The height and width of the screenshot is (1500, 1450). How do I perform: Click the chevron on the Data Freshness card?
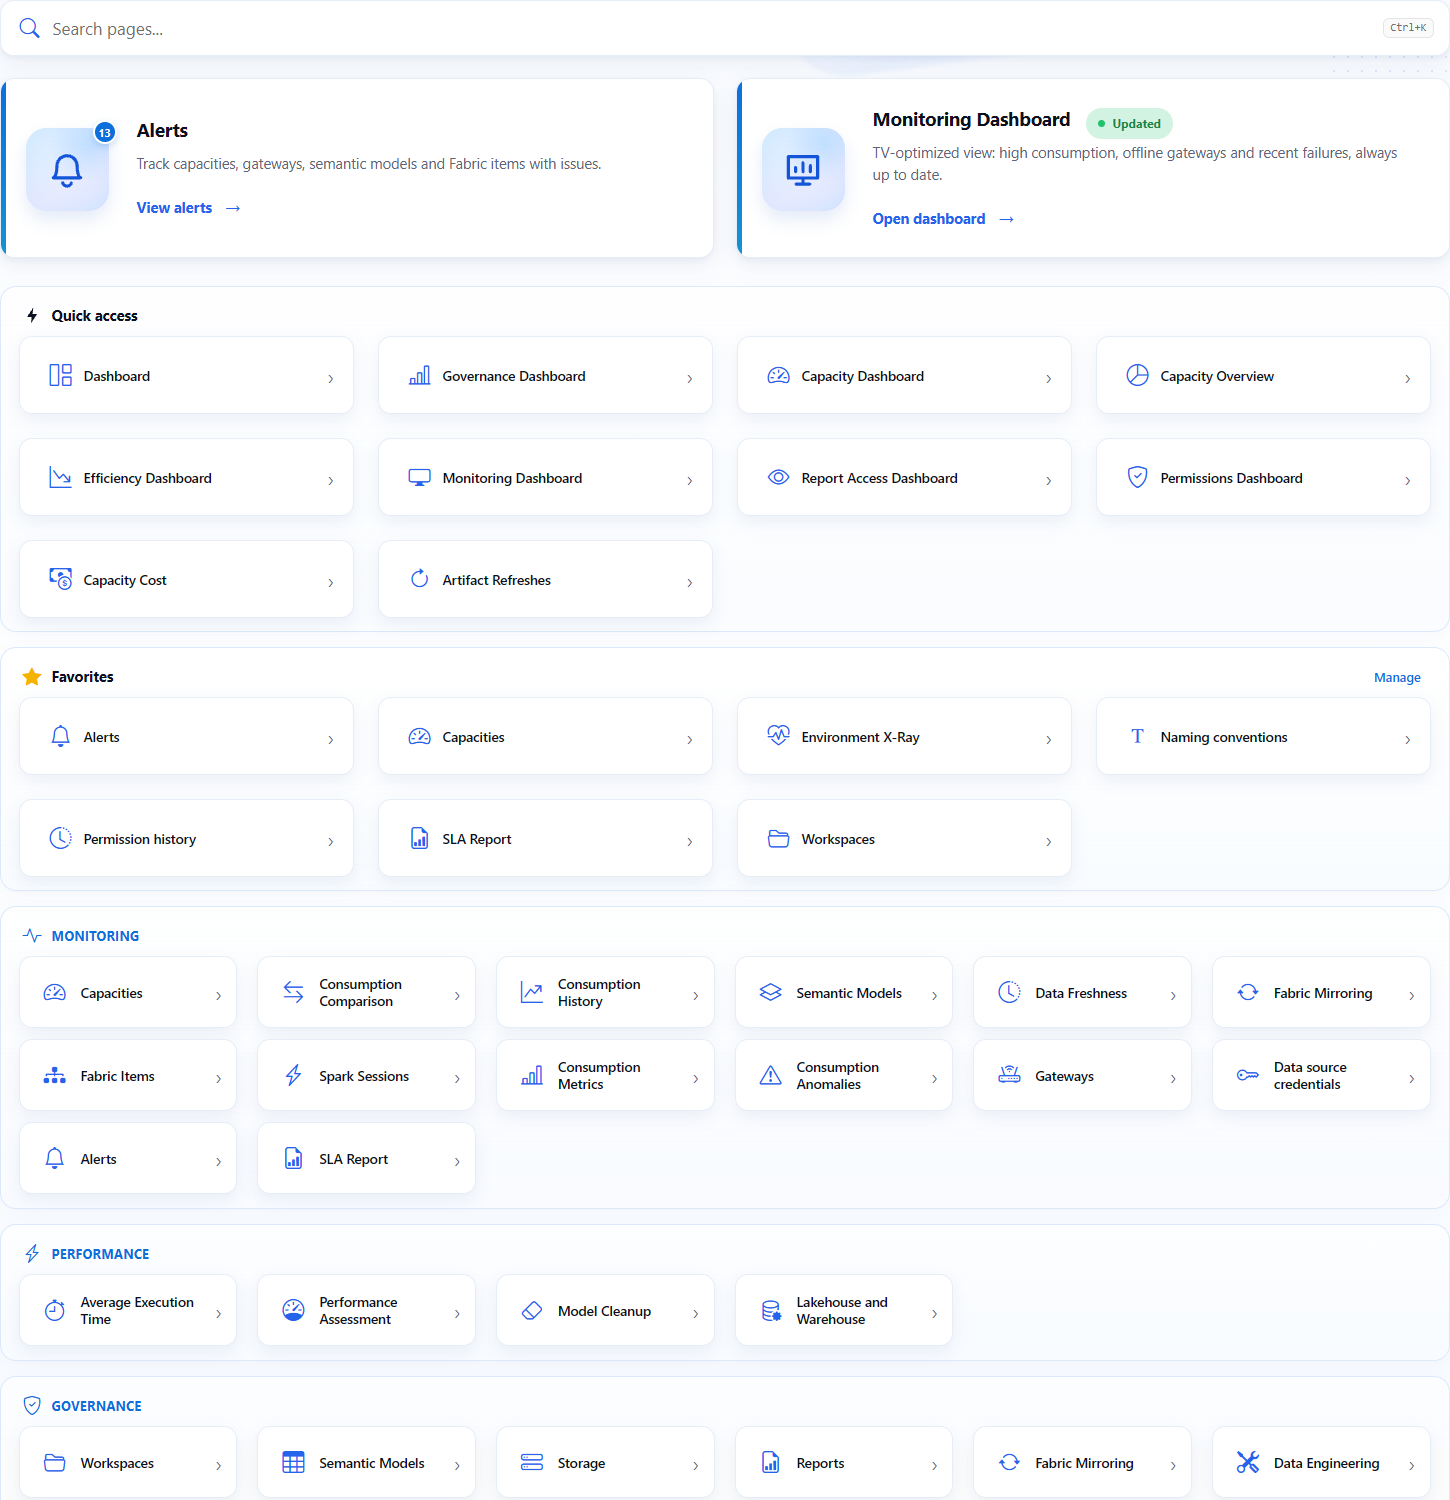pyautogui.click(x=1173, y=996)
